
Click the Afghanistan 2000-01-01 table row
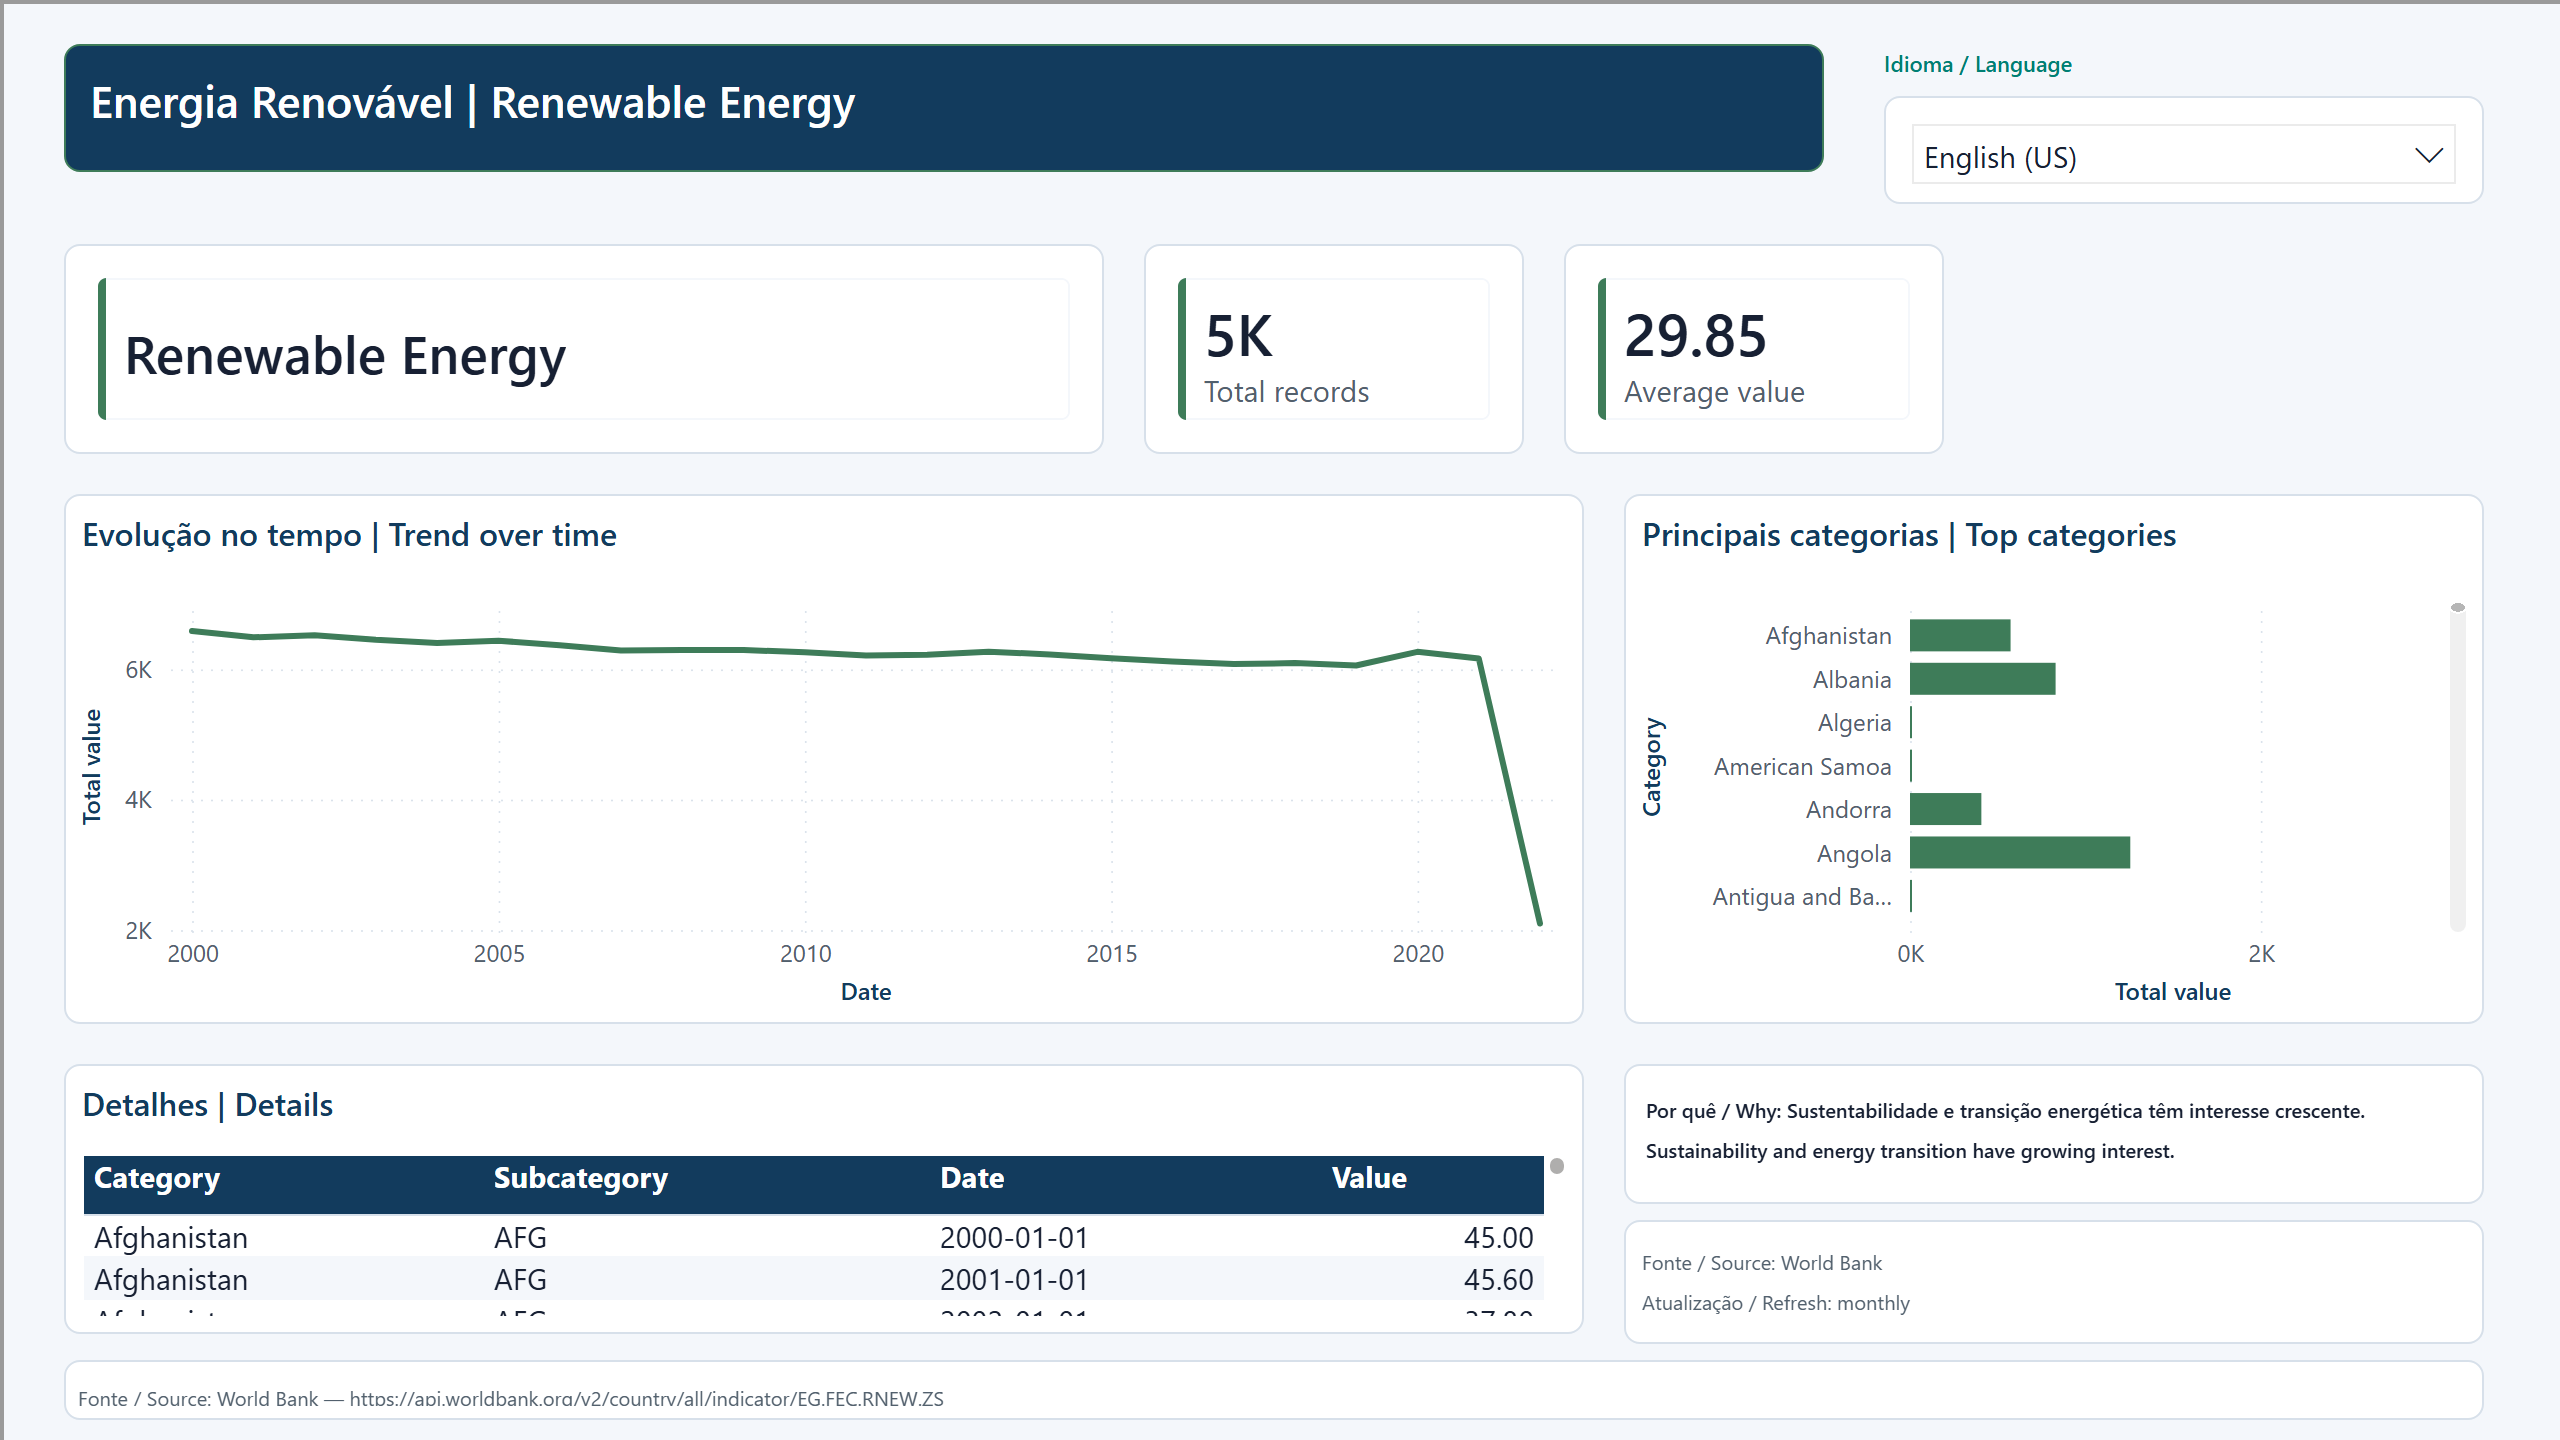(813, 1237)
